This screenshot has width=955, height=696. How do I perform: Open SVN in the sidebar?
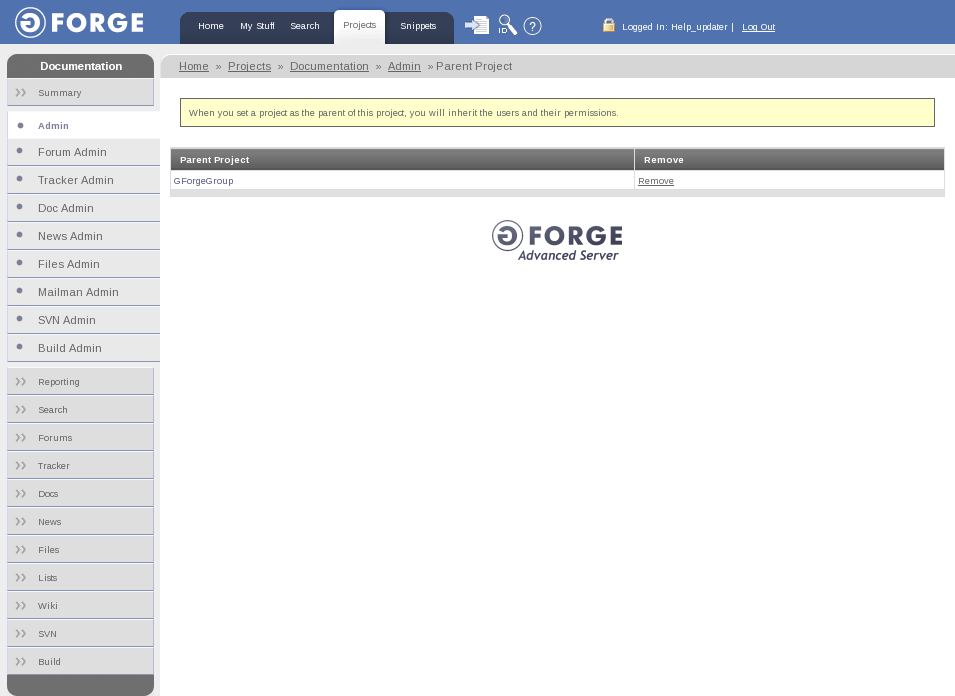pos(80,634)
